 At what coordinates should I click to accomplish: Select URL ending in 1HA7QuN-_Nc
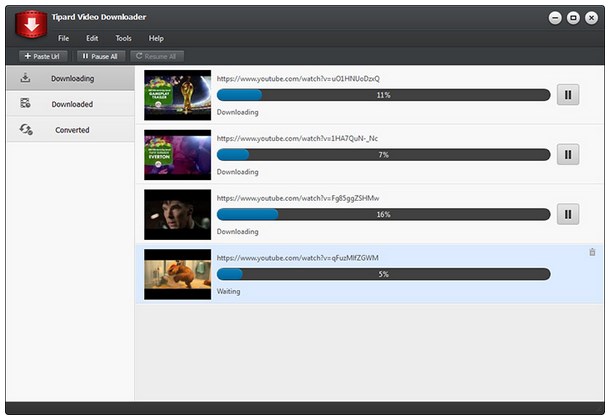point(297,138)
